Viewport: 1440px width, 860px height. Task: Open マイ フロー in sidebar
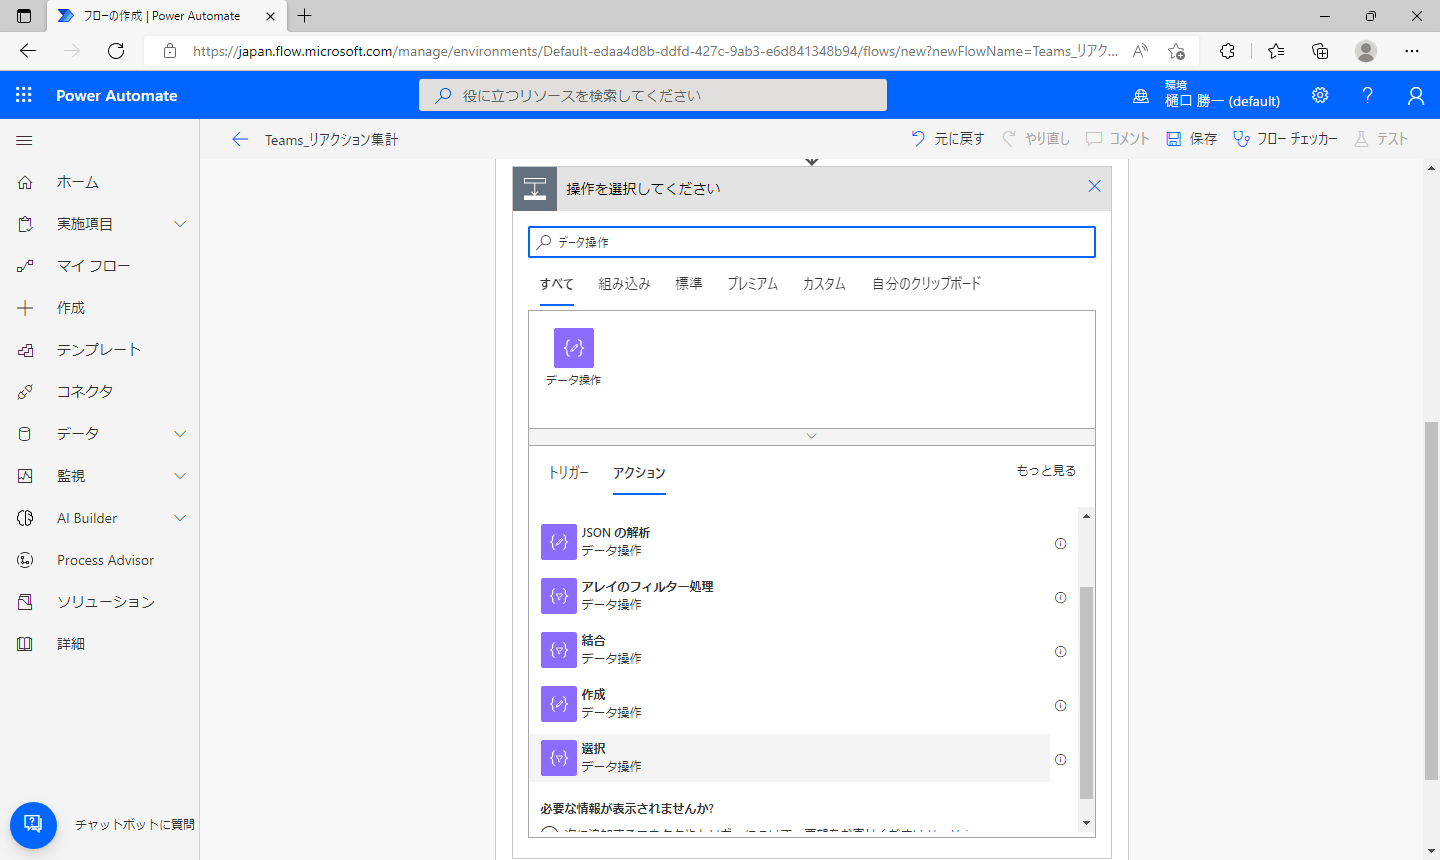pyautogui.click(x=99, y=266)
